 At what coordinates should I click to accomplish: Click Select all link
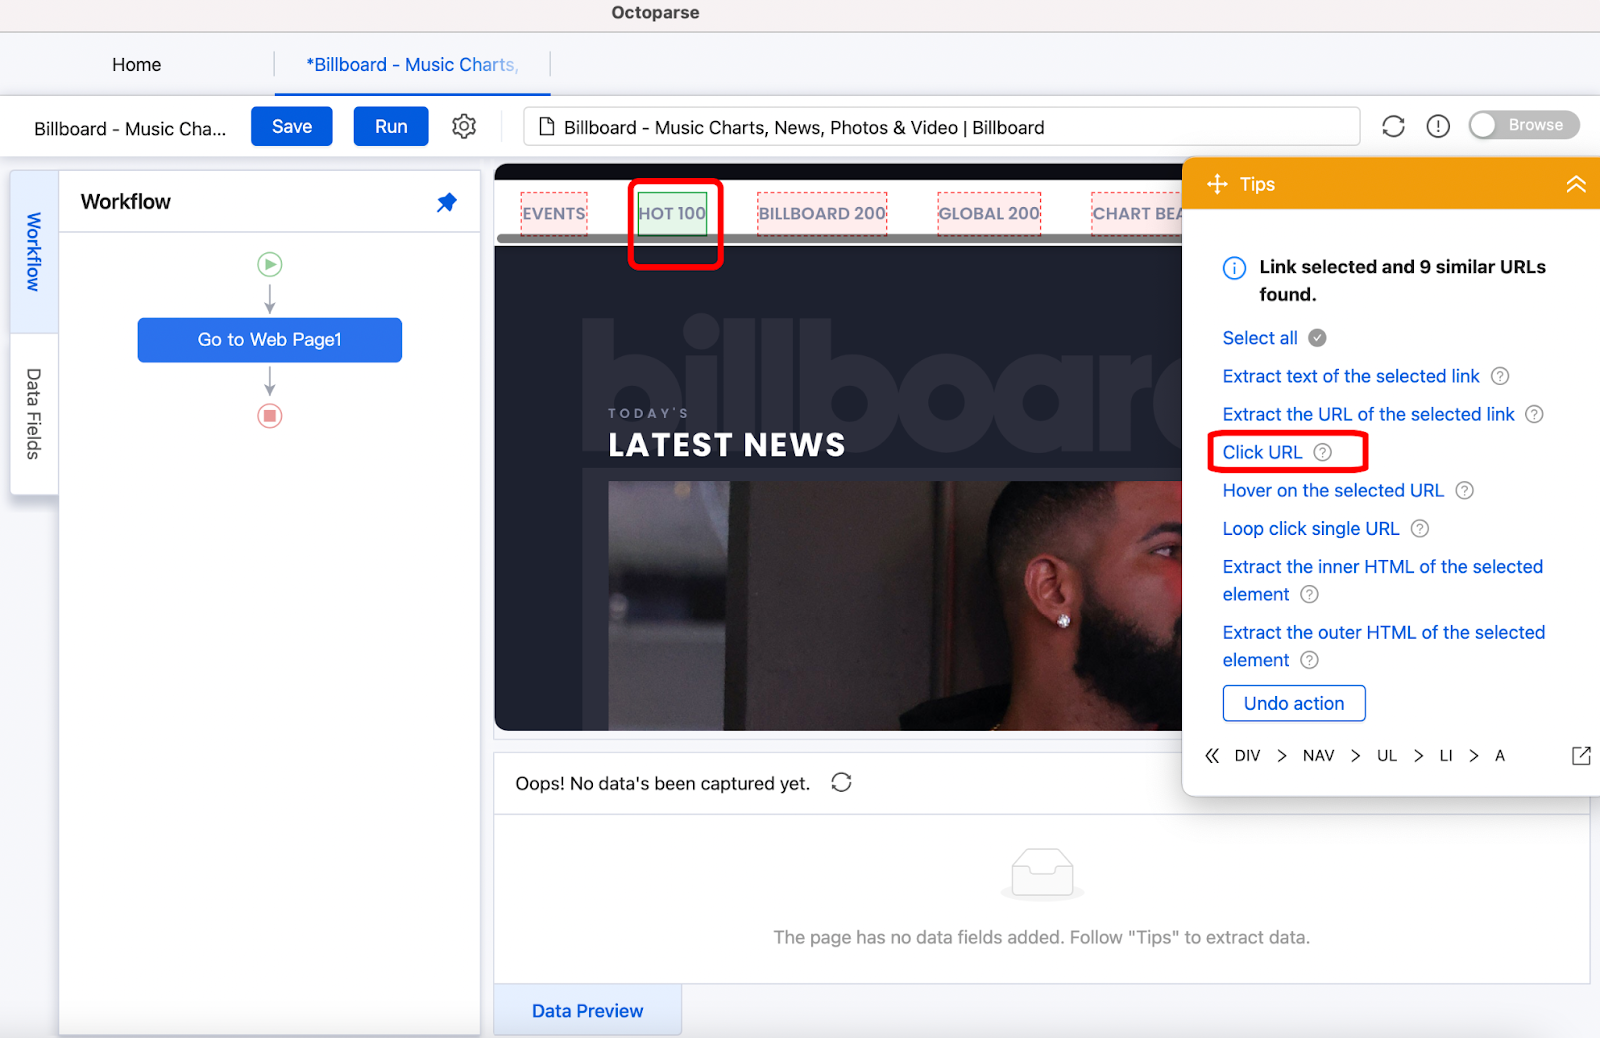pyautogui.click(x=1260, y=338)
